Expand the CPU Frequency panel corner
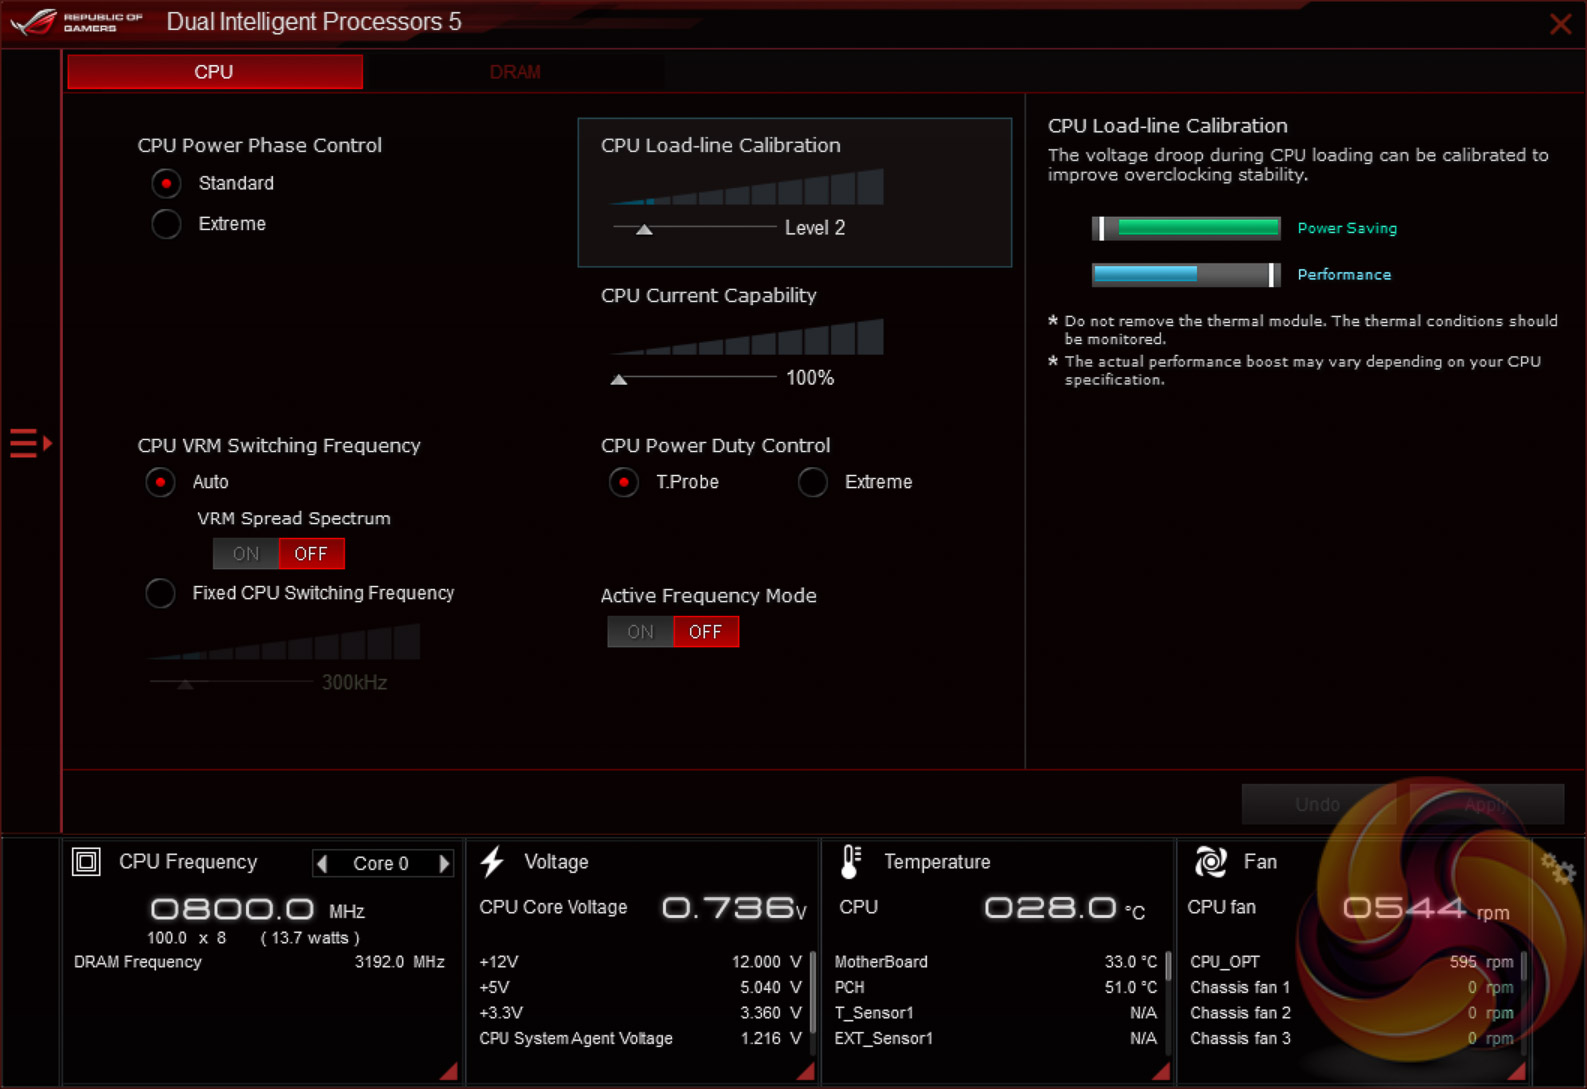 (449, 1071)
